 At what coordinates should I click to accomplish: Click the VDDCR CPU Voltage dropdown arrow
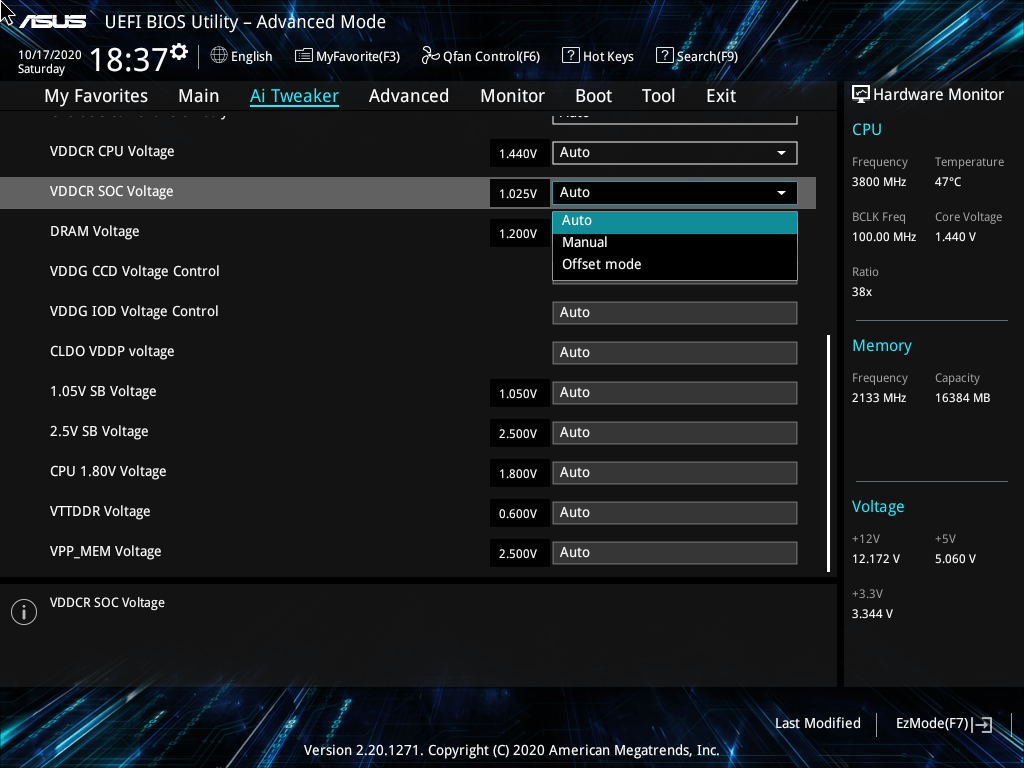781,153
